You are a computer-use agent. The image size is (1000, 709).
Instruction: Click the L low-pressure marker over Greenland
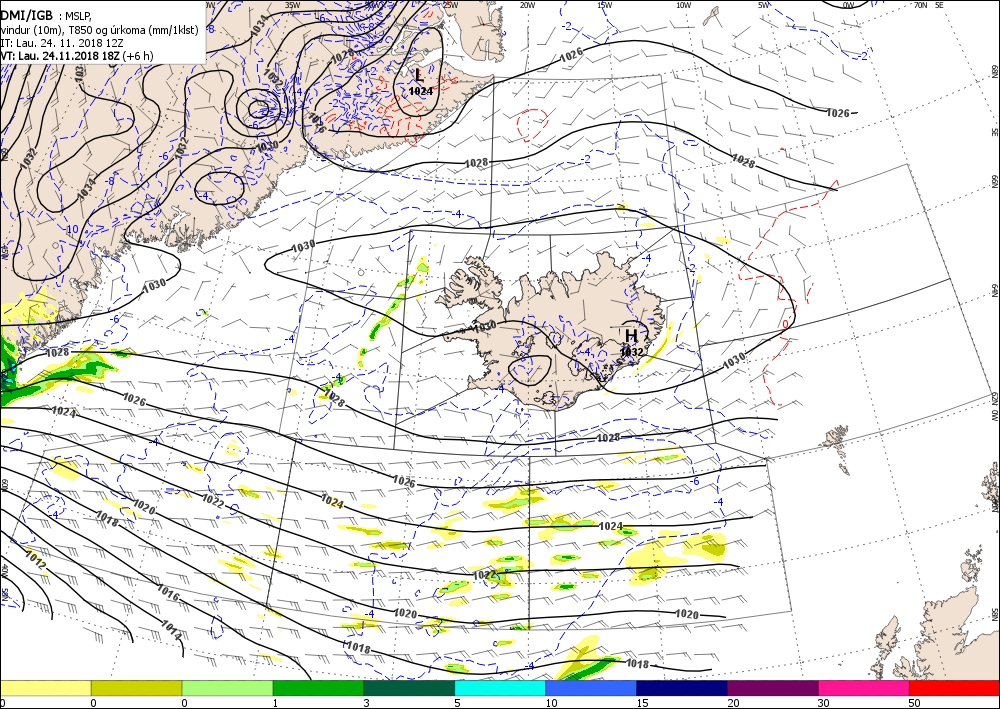click(418, 75)
